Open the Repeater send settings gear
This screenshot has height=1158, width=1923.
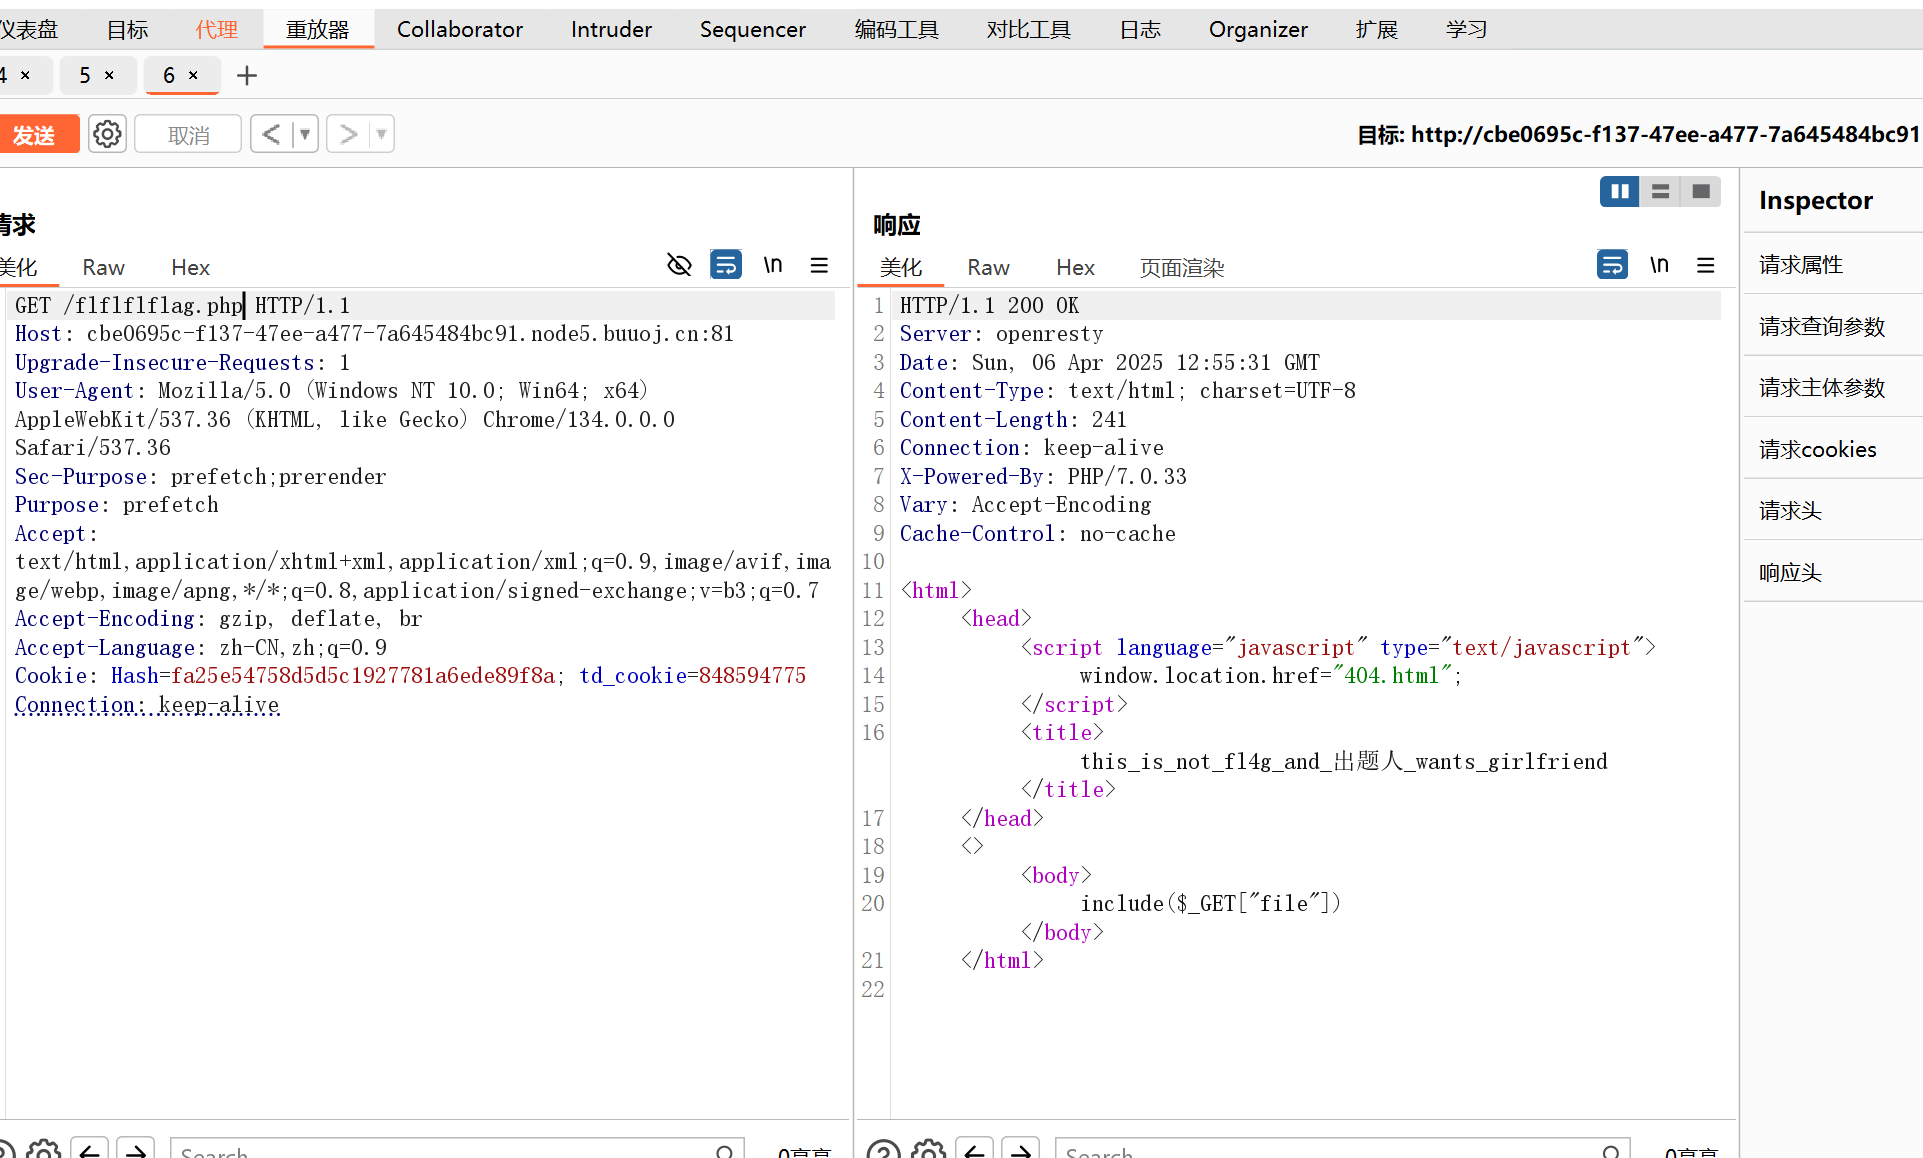tap(107, 134)
